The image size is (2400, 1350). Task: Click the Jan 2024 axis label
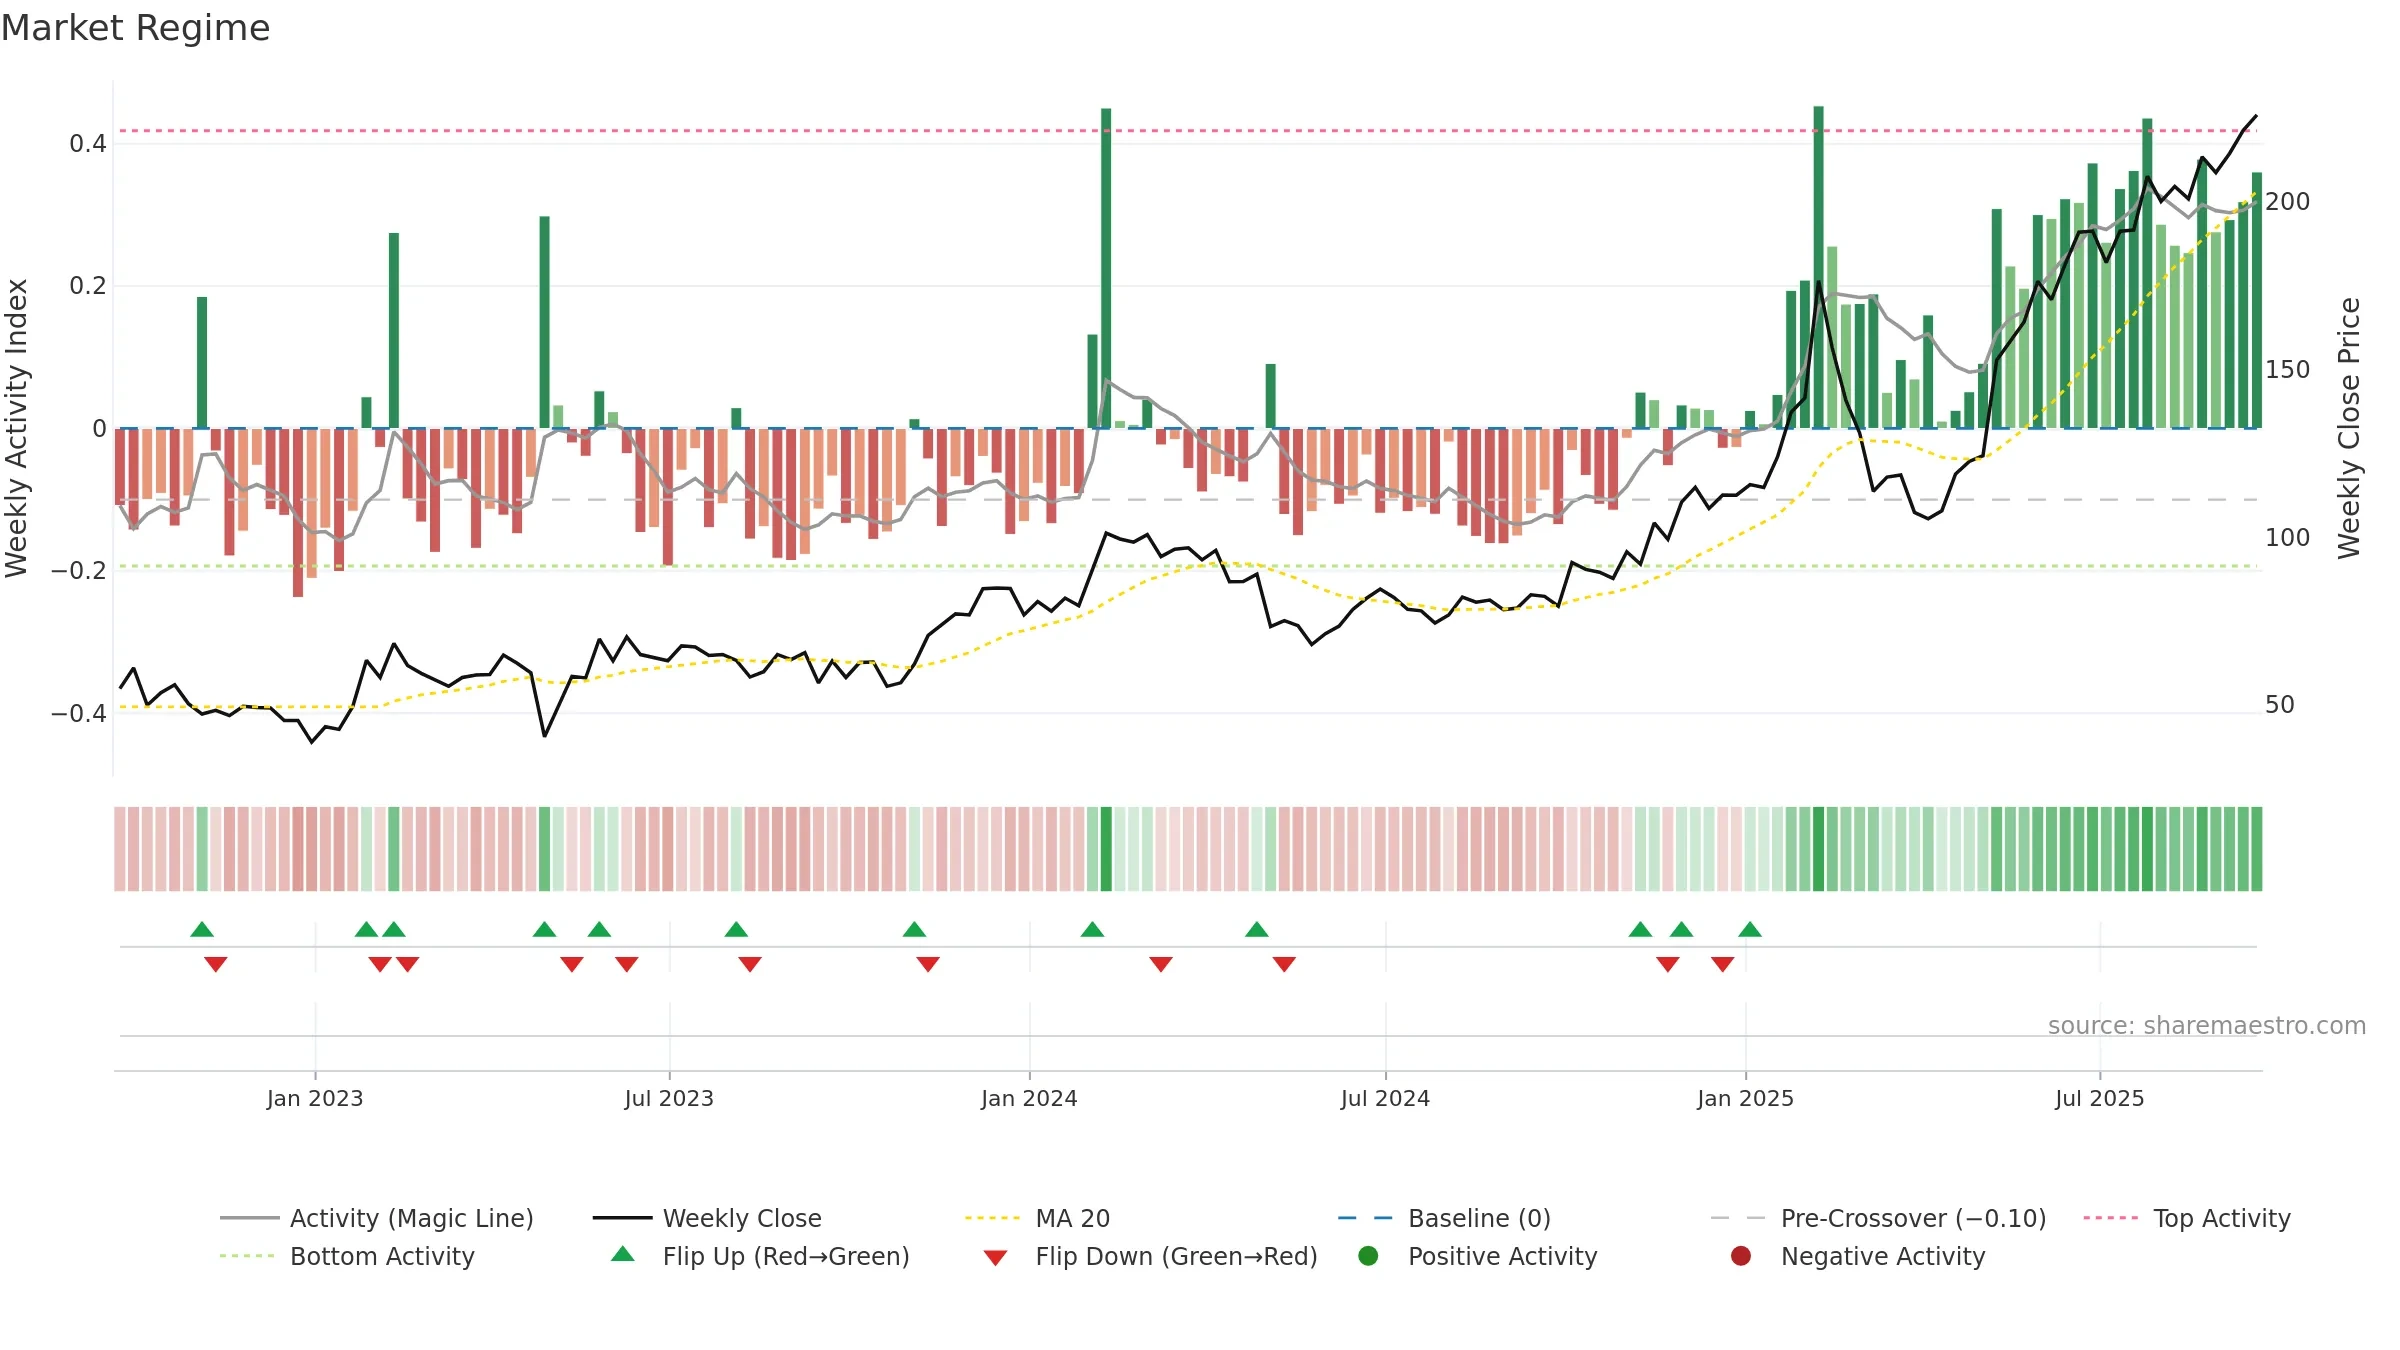pyautogui.click(x=1029, y=1098)
